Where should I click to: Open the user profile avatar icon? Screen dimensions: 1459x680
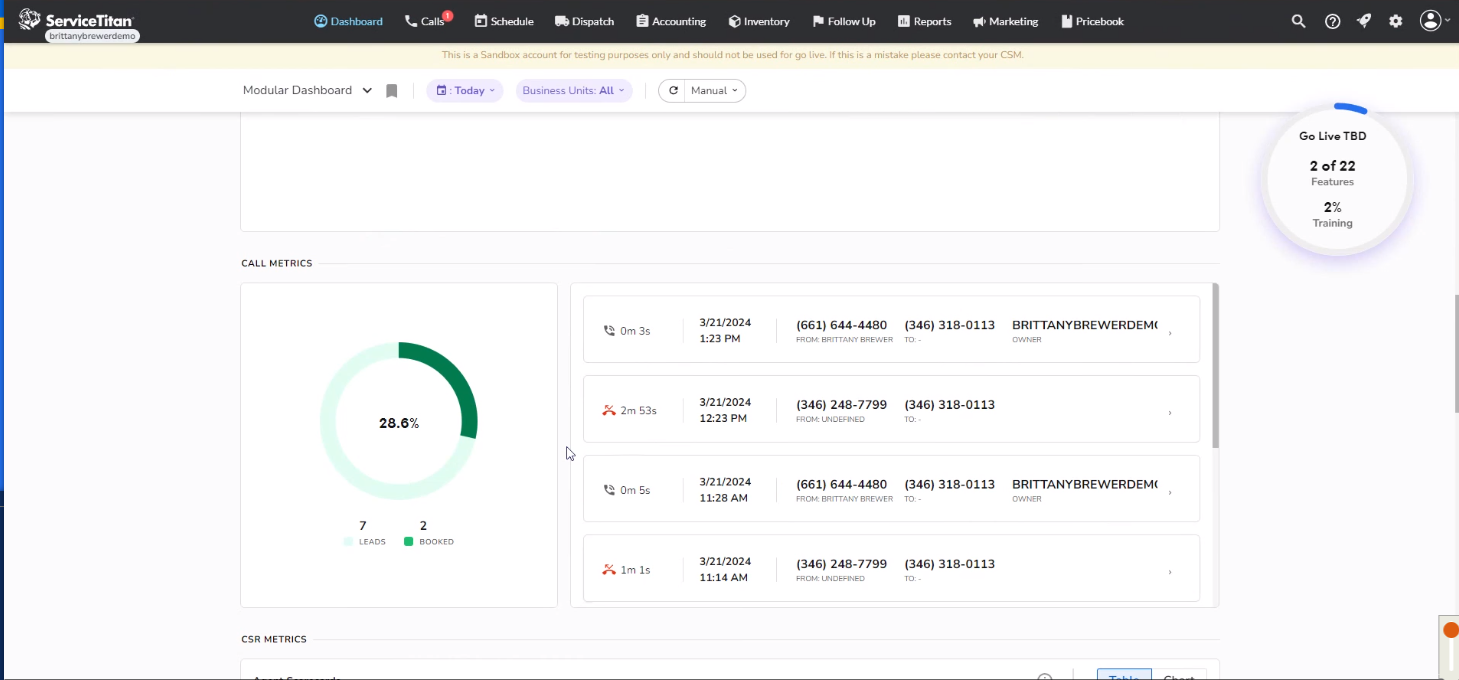[x=1429, y=20]
